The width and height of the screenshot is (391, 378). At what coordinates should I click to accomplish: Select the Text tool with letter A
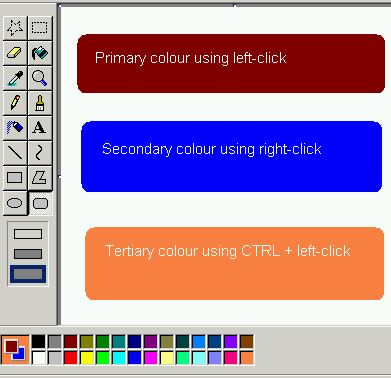click(x=40, y=128)
